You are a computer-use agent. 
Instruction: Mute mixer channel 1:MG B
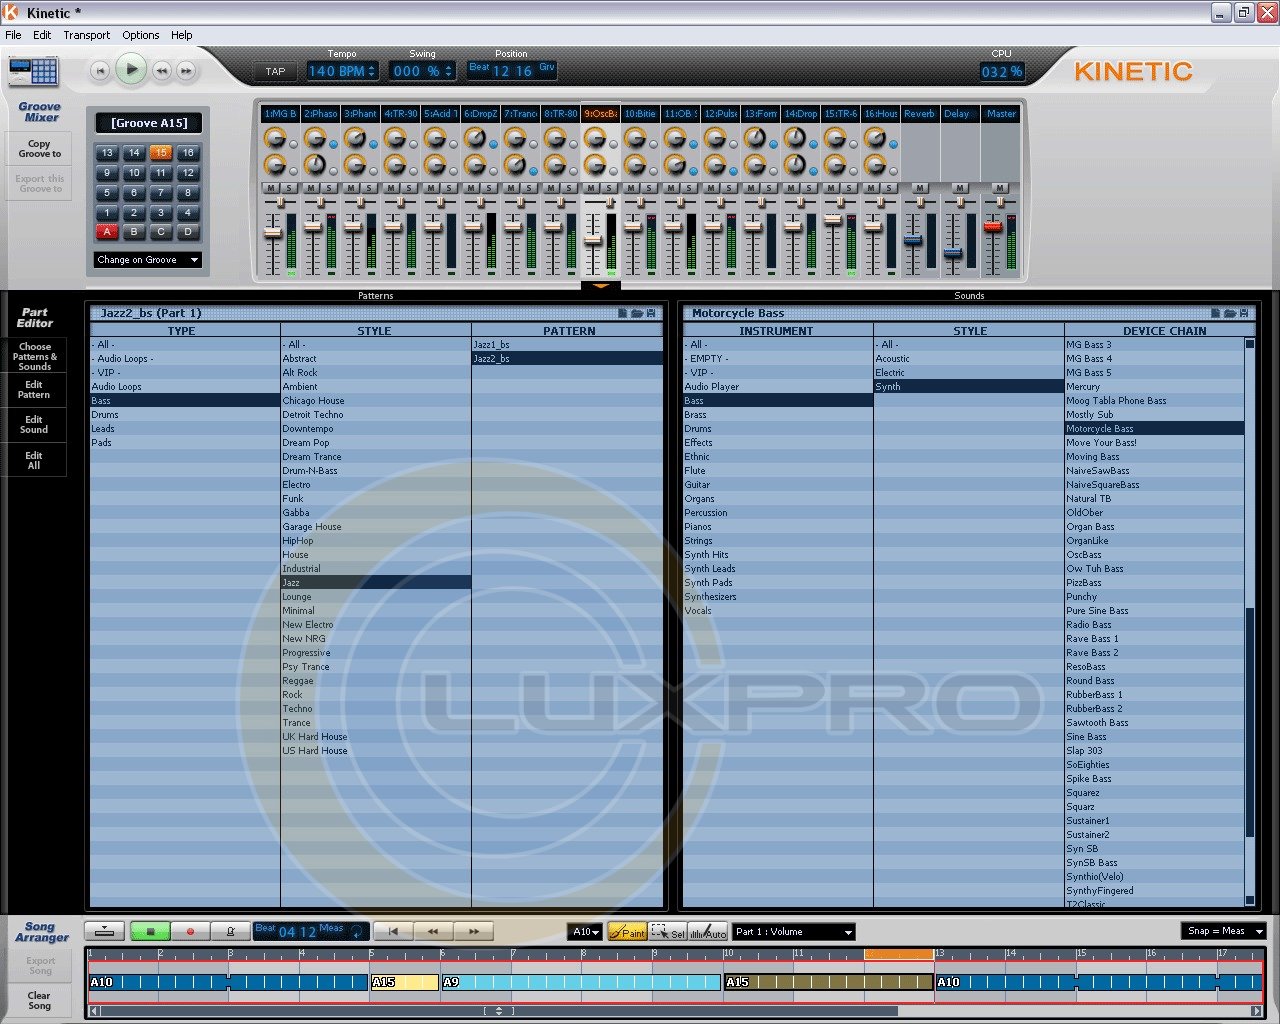click(x=271, y=188)
